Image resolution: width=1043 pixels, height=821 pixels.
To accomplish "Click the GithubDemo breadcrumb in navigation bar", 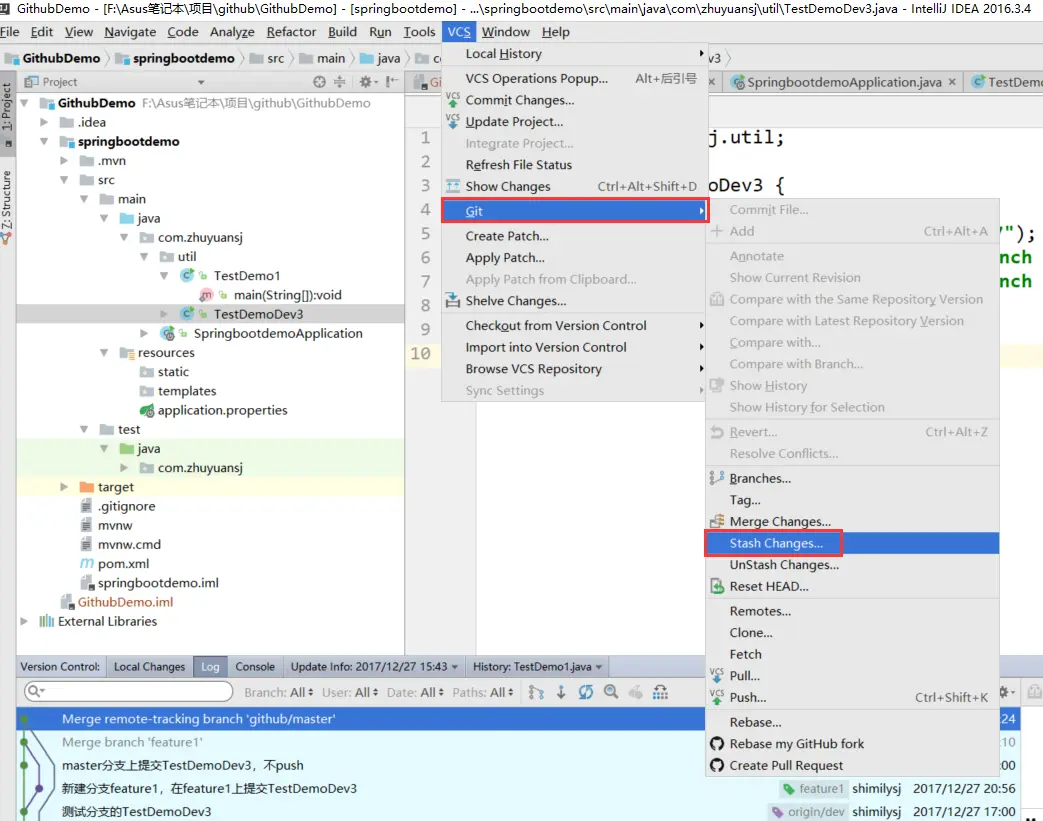I will click(x=53, y=59).
